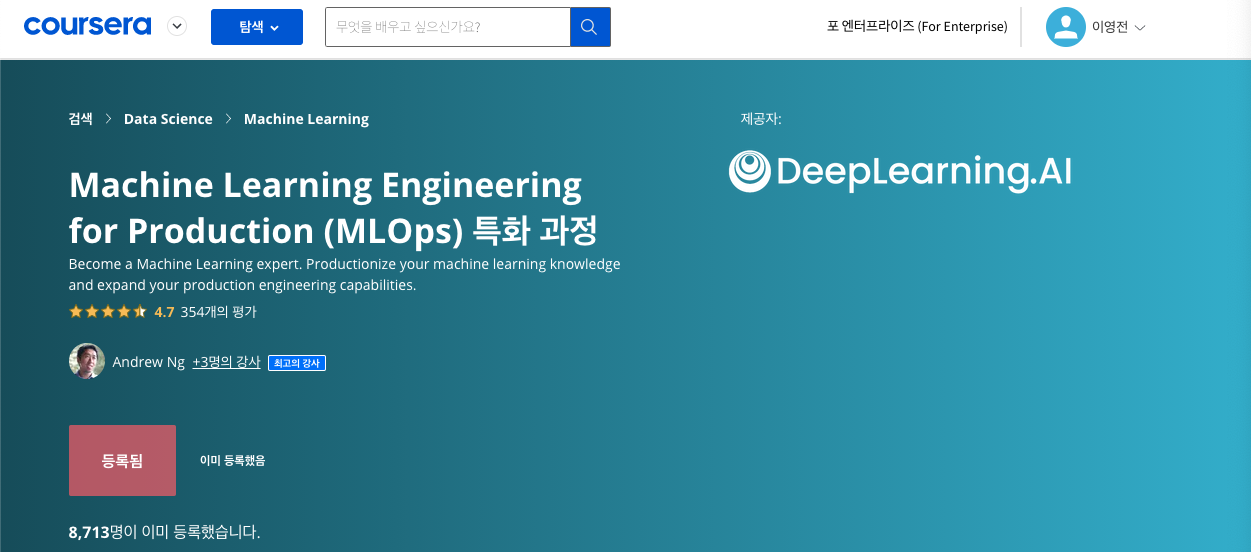Open Machine Learning breadcrumb

point(306,119)
